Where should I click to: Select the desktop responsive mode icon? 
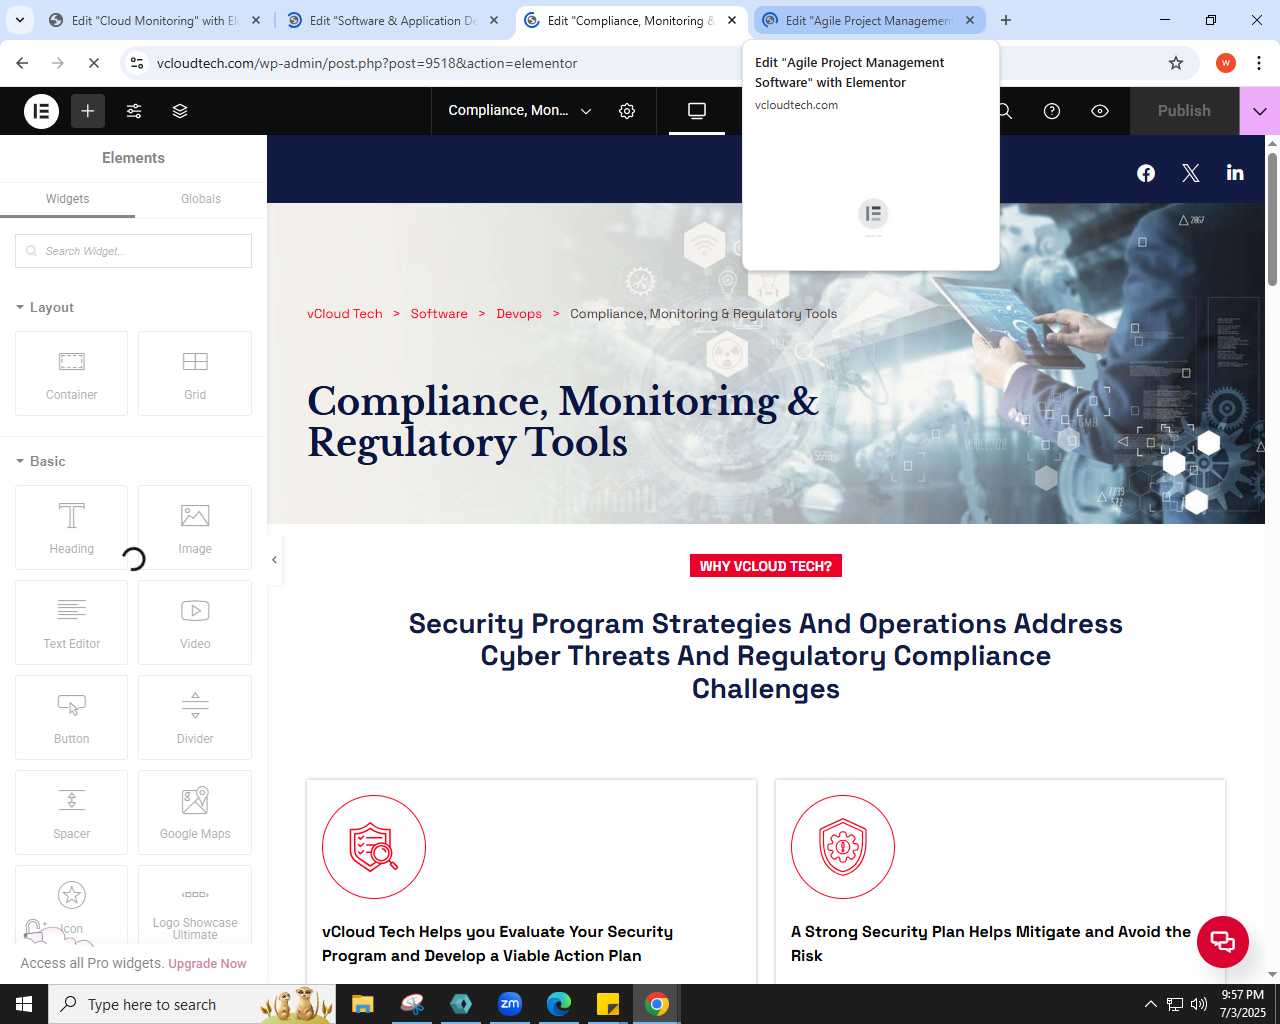point(697,111)
